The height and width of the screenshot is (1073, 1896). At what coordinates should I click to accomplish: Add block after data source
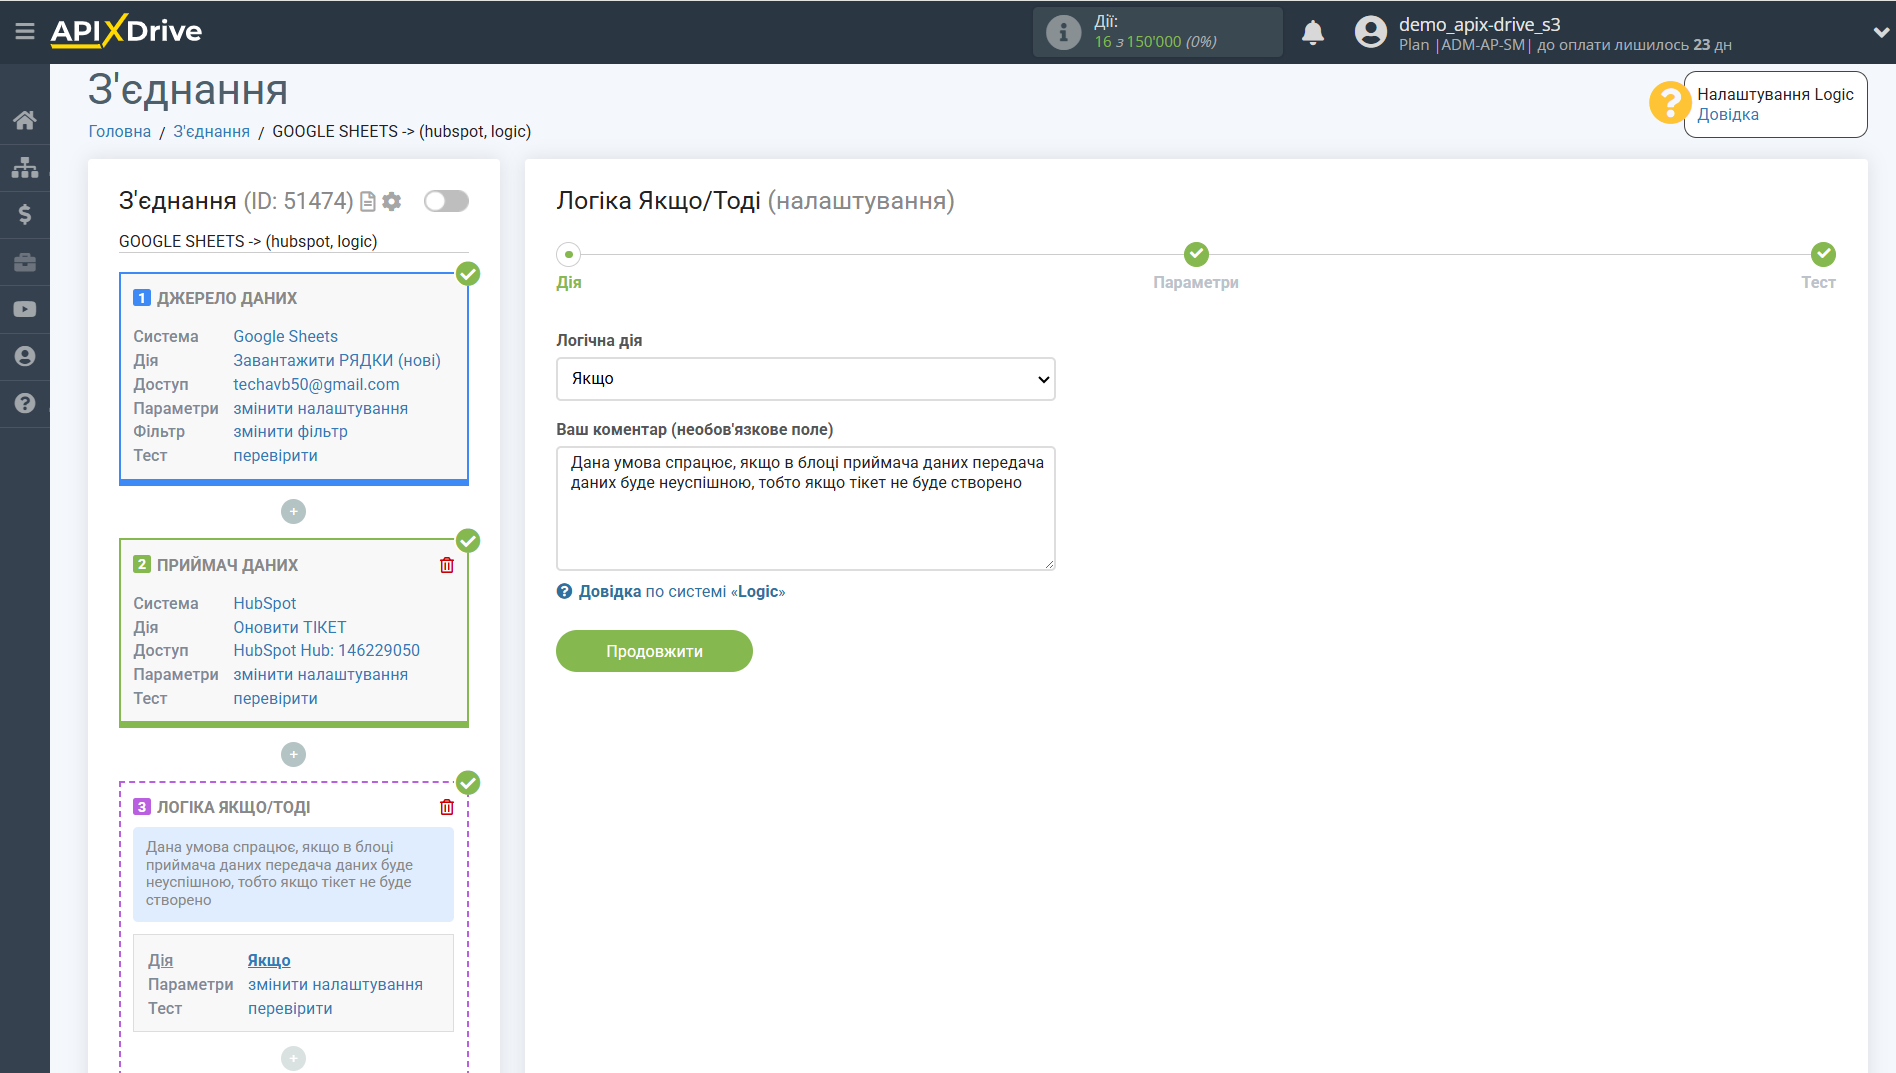[x=293, y=511]
